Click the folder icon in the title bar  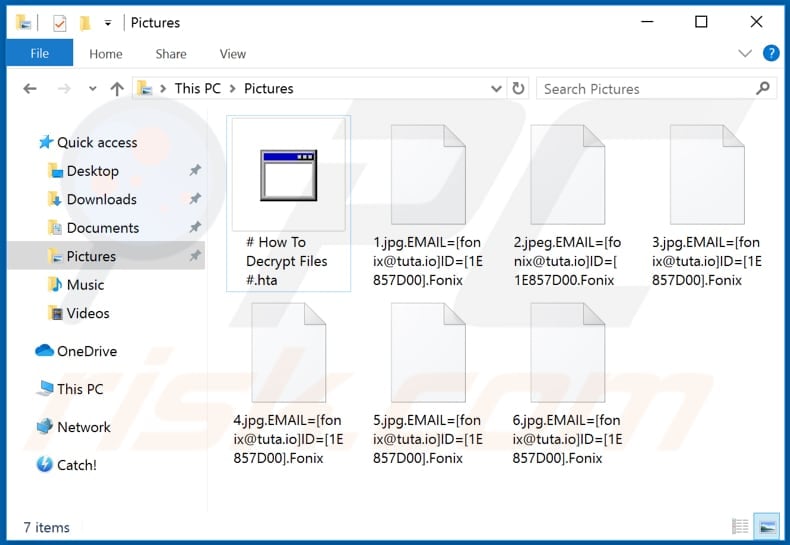[x=23, y=23]
